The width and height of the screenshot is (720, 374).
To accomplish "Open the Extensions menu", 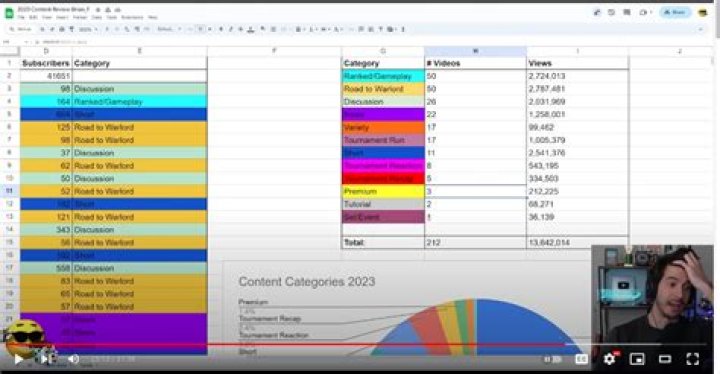I will pyautogui.click(x=132, y=17).
